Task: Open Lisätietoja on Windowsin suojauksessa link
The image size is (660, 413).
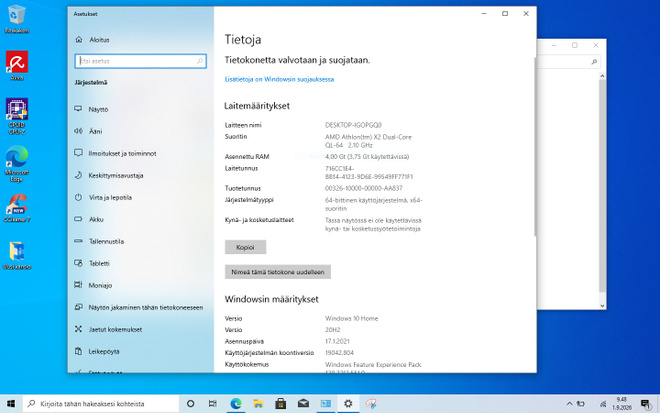Action: [279, 79]
